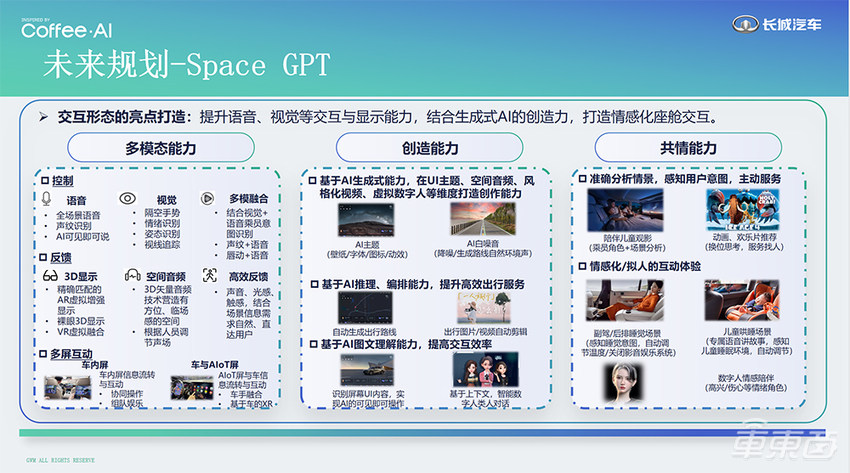850x473 pixels.
Task: Click the play-circle icon beside 多模融合
Action: 207,198
